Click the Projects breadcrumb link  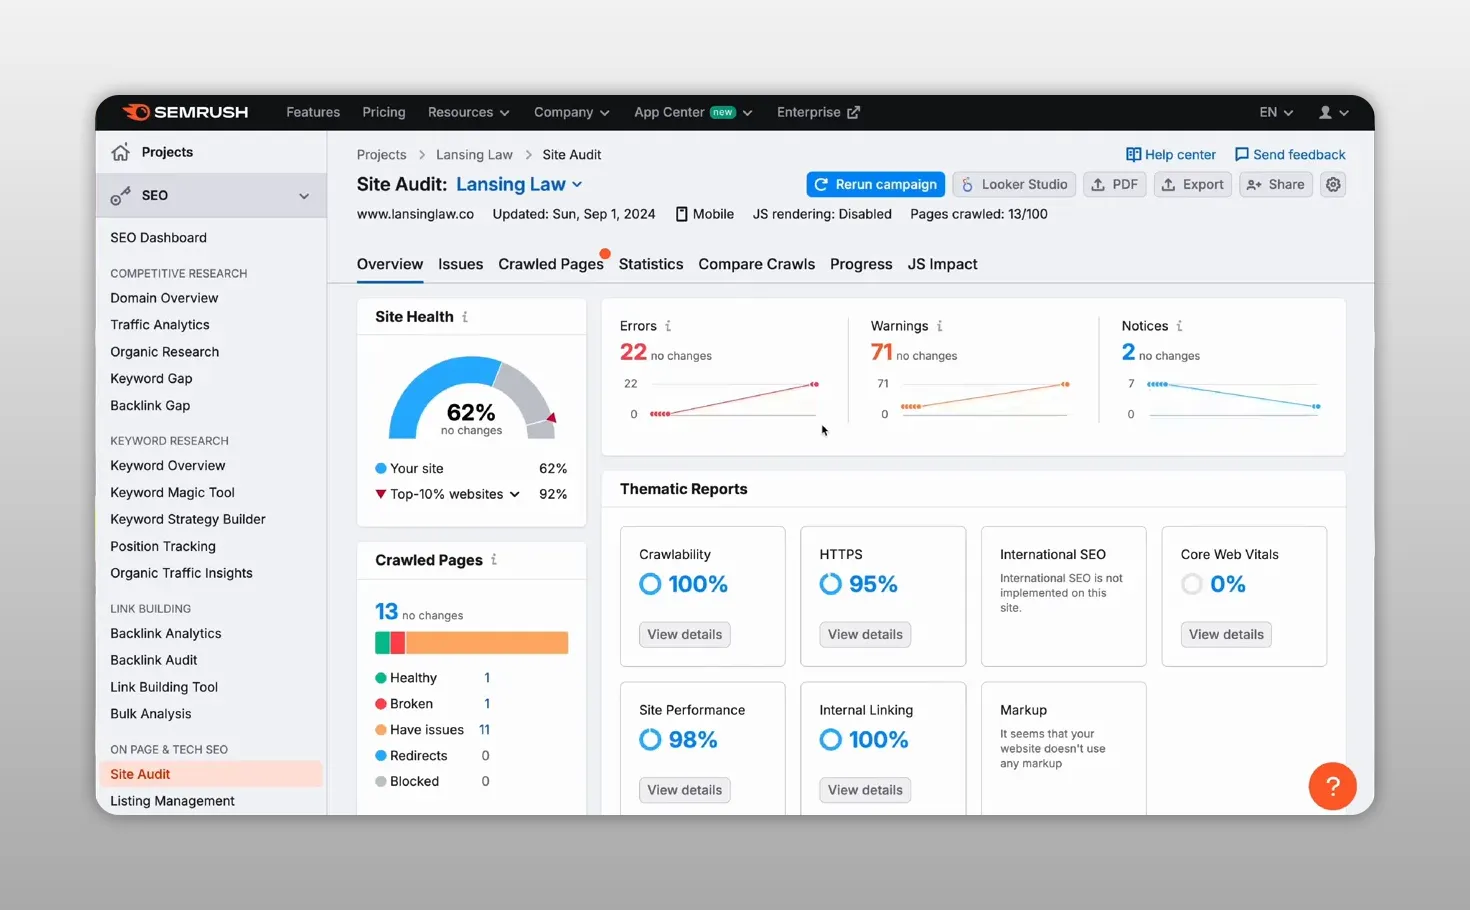pos(382,155)
